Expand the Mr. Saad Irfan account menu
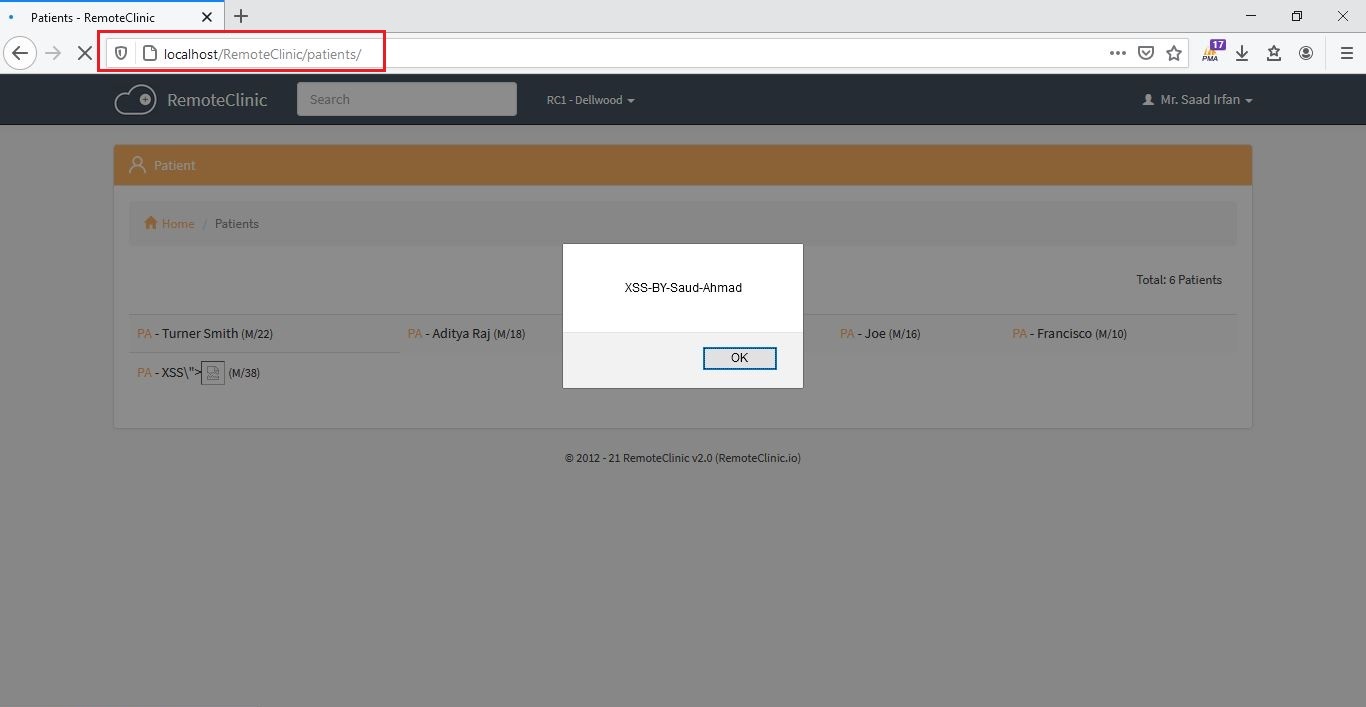This screenshot has width=1366, height=707. [1196, 99]
